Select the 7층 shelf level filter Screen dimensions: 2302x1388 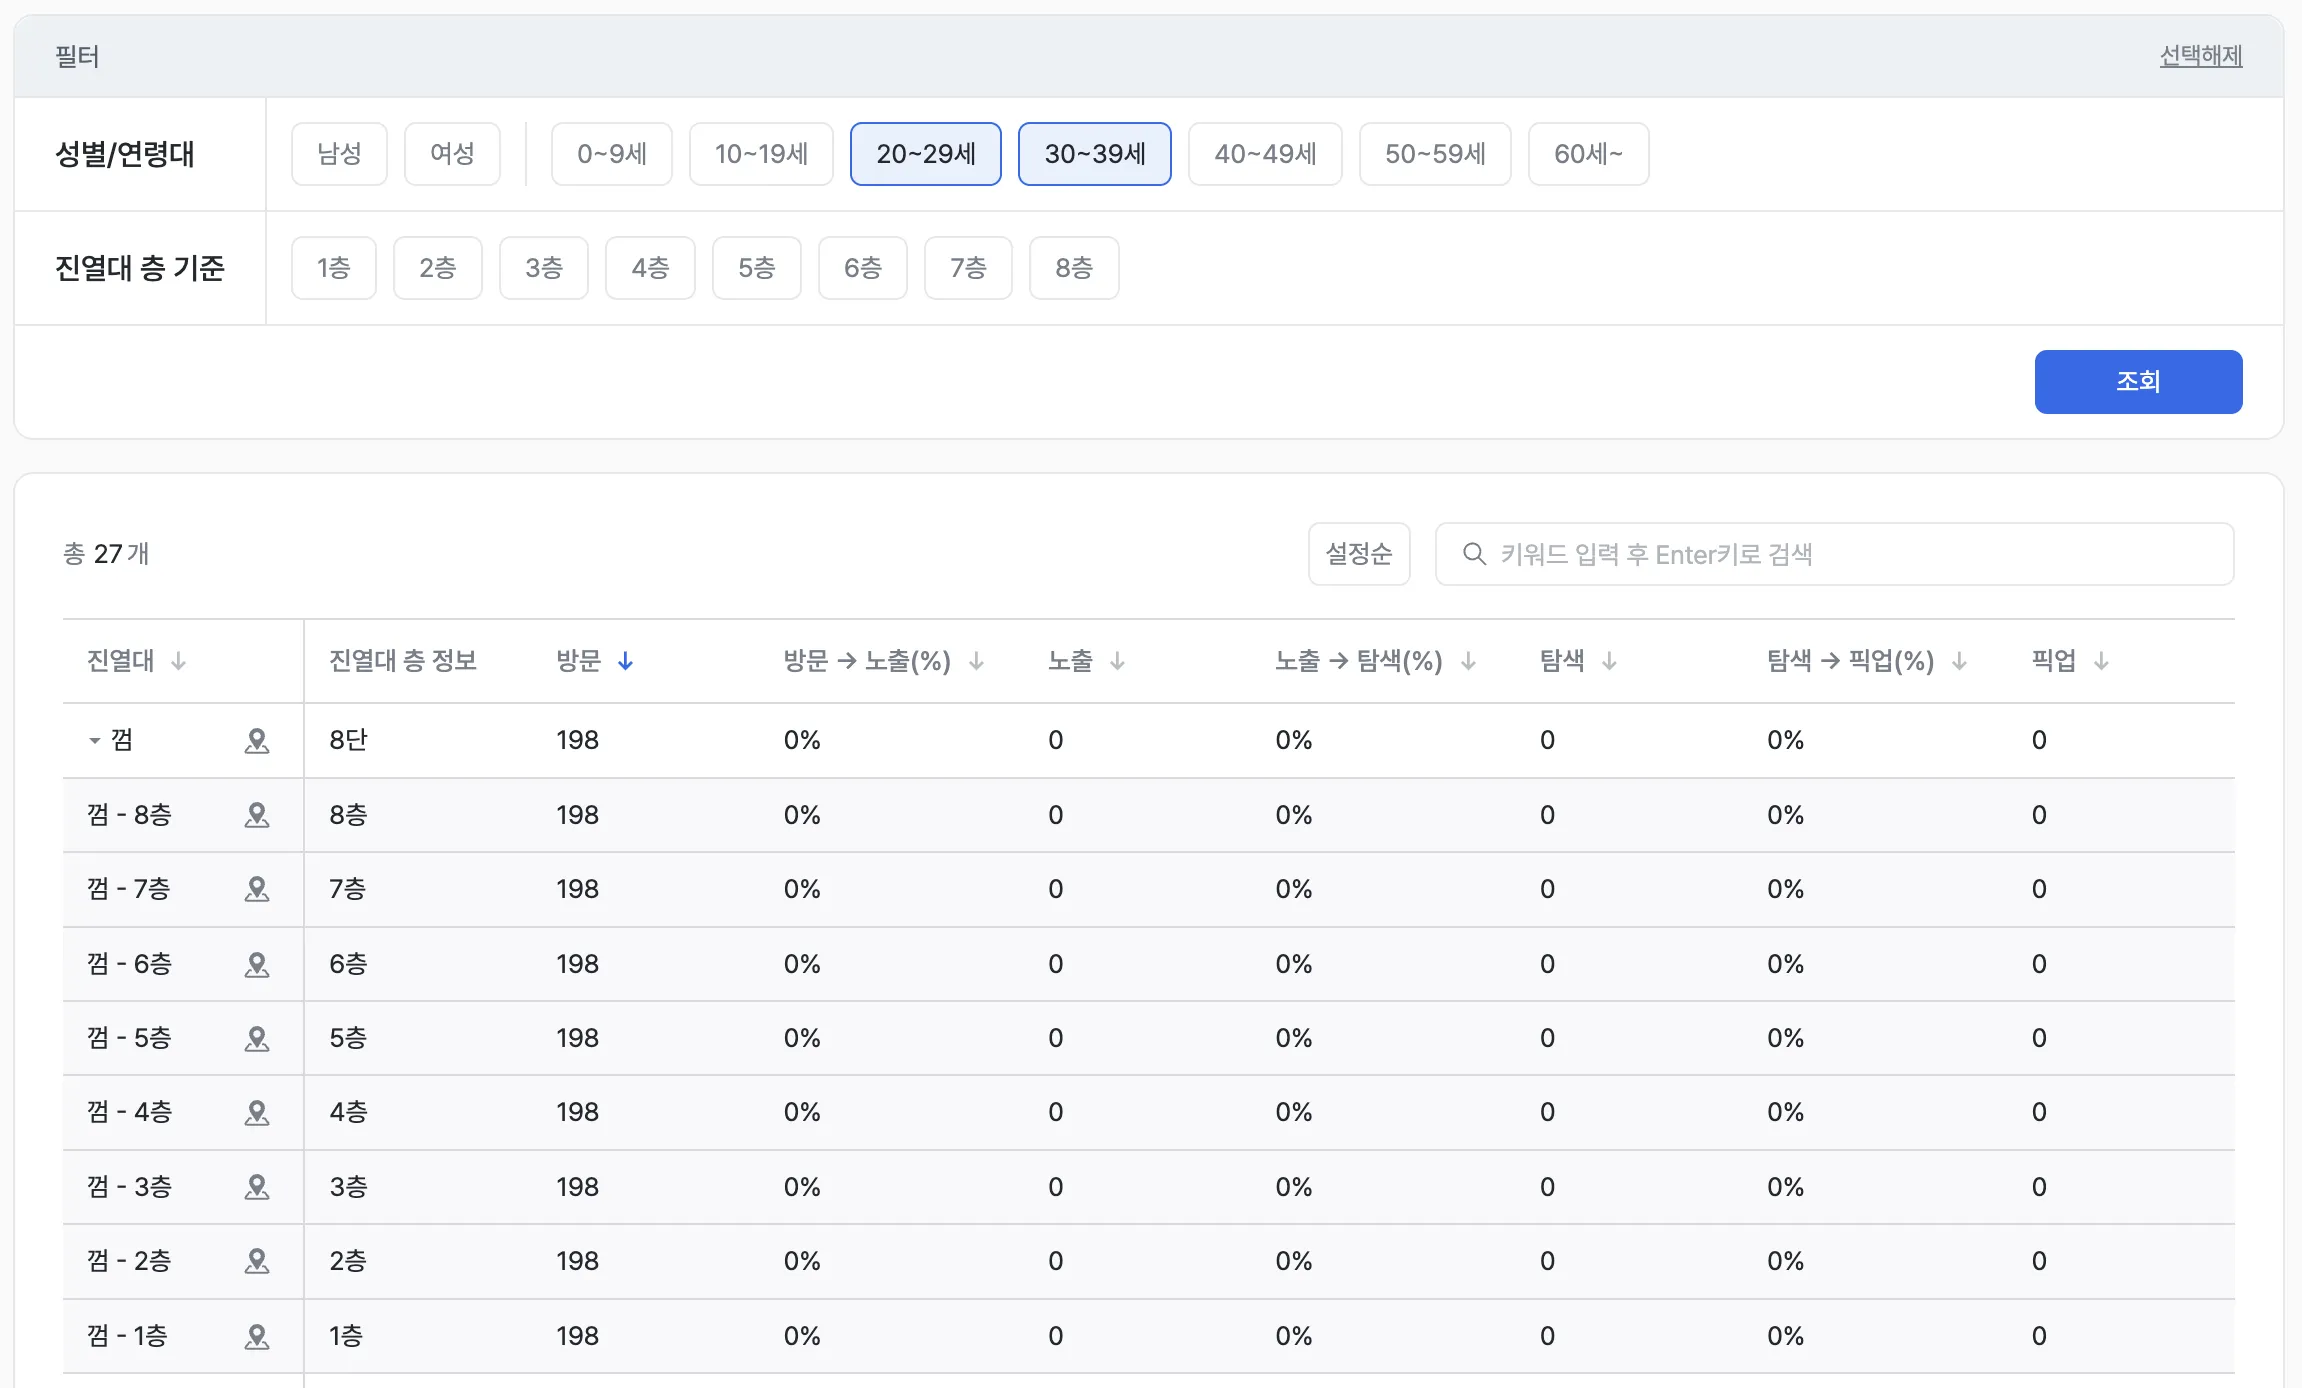968,268
